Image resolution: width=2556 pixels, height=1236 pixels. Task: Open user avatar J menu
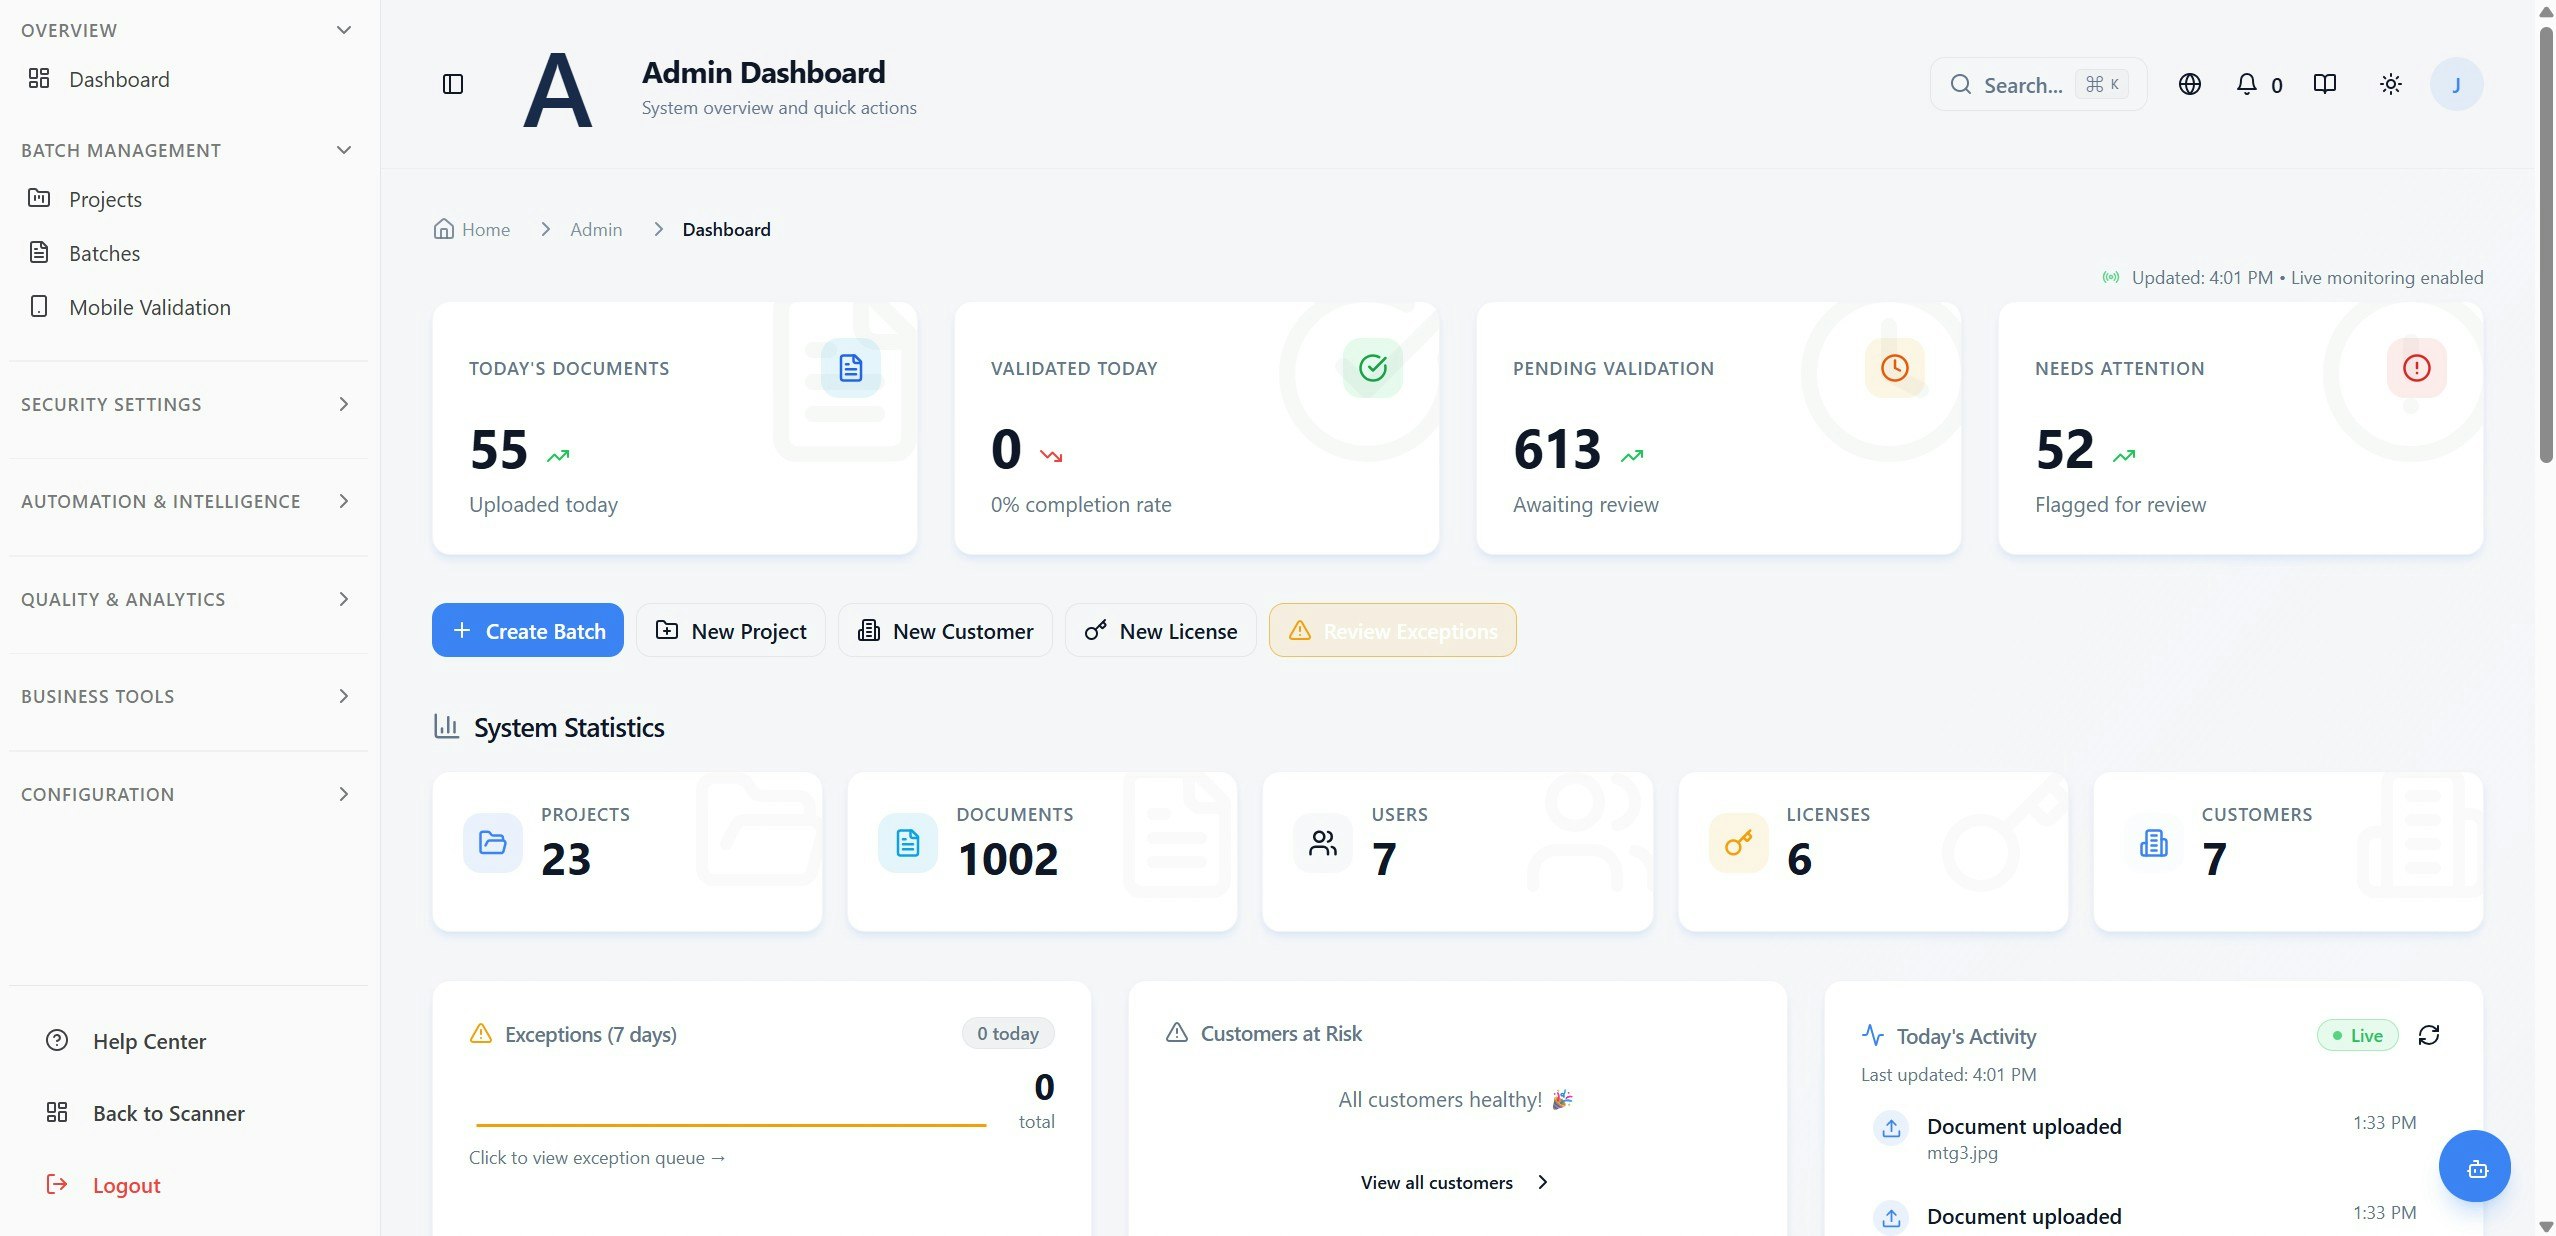(x=2456, y=84)
